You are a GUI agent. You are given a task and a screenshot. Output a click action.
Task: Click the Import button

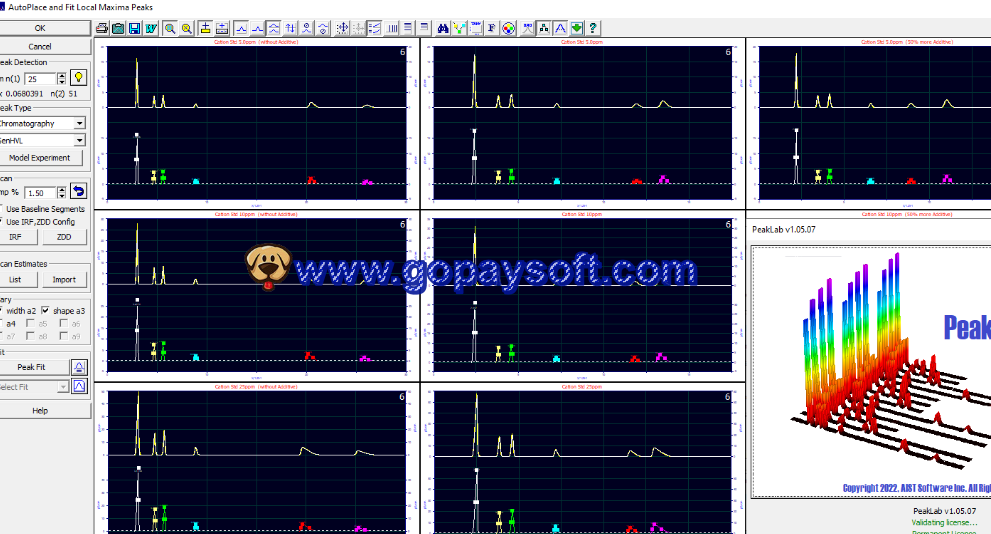pos(64,279)
